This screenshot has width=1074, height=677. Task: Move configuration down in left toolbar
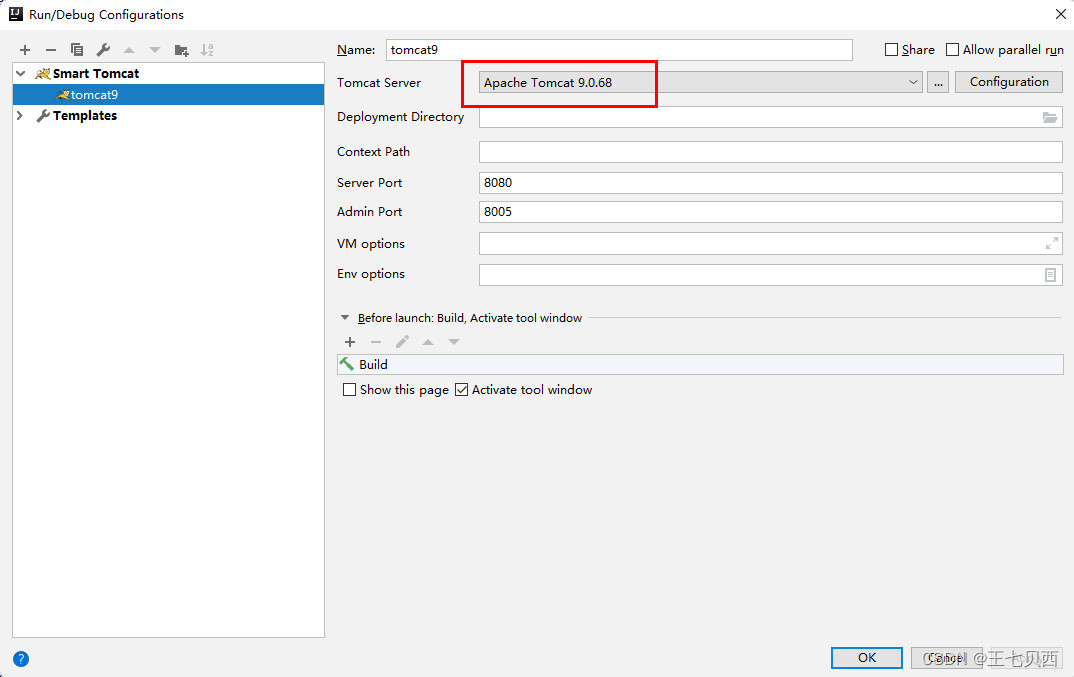(155, 50)
